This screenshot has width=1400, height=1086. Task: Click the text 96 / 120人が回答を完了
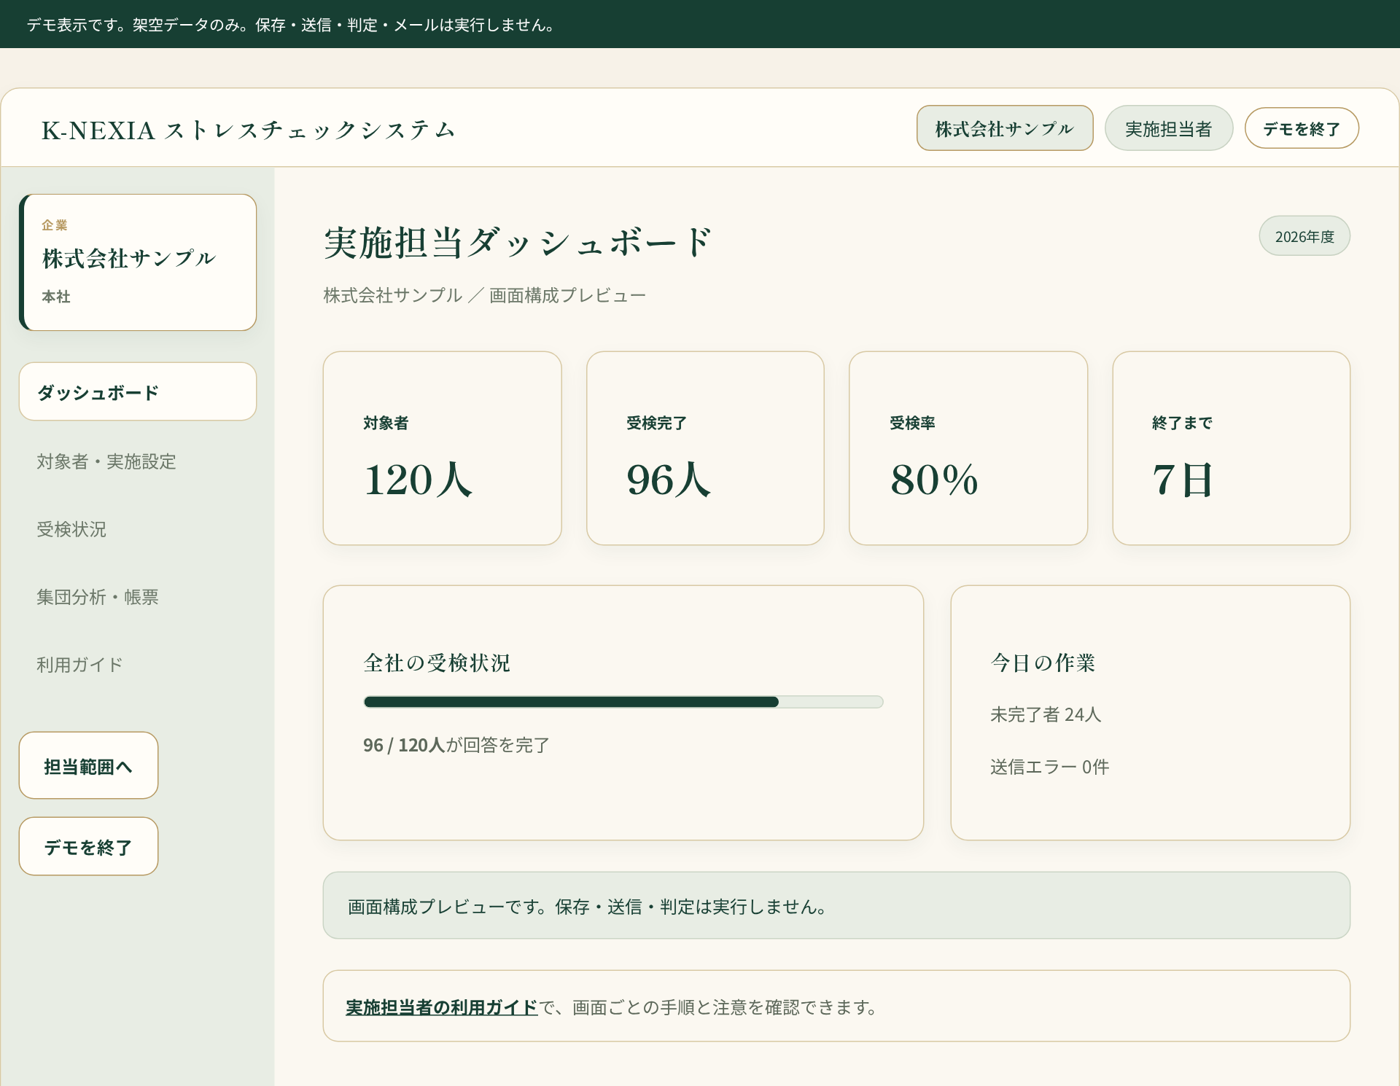click(x=456, y=745)
